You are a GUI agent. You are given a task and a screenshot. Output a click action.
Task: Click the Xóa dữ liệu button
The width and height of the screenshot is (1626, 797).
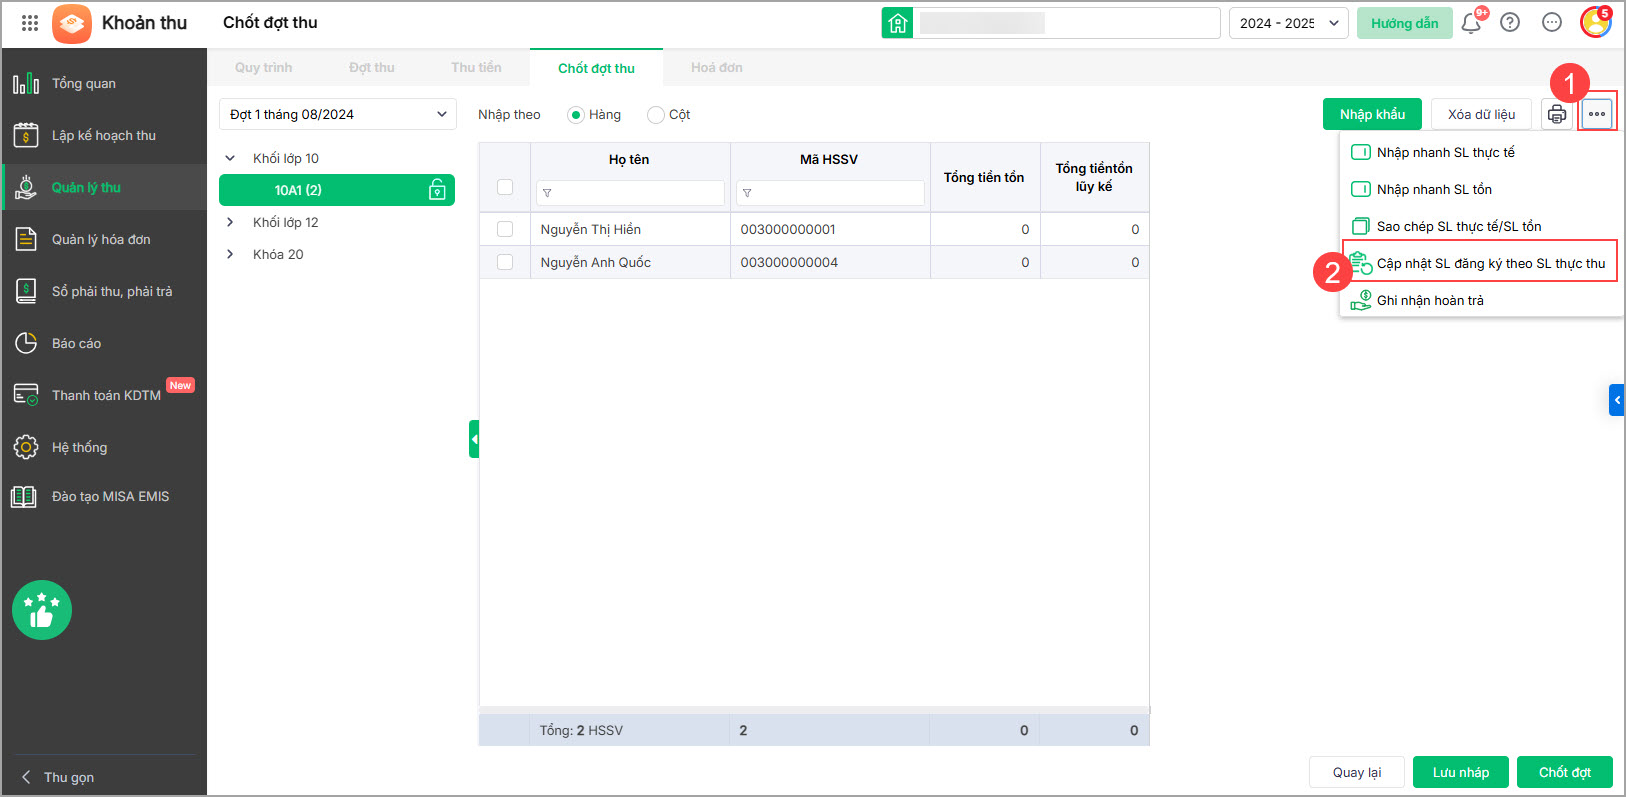[x=1481, y=114]
